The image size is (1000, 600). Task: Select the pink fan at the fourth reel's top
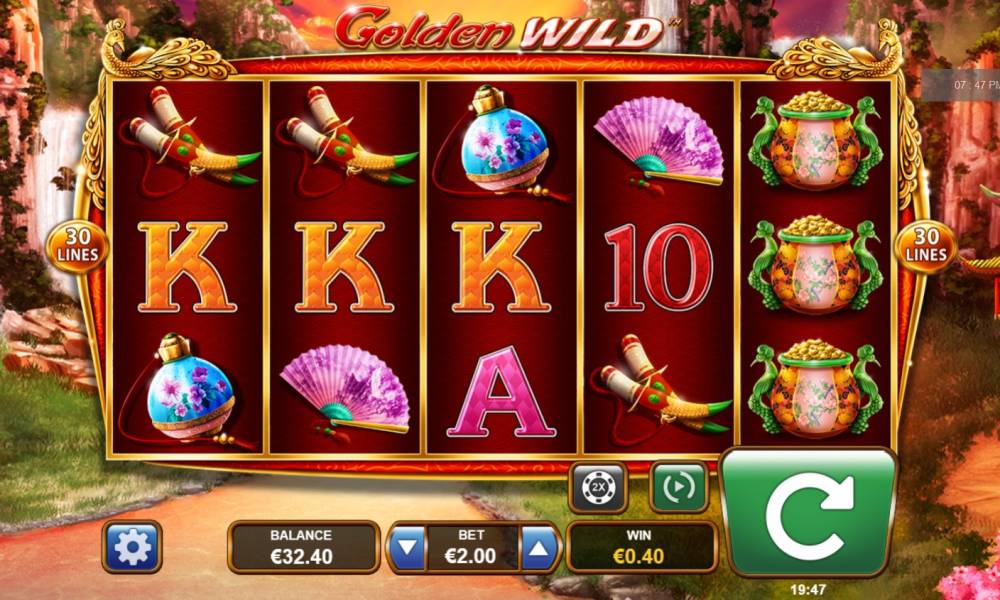658,143
